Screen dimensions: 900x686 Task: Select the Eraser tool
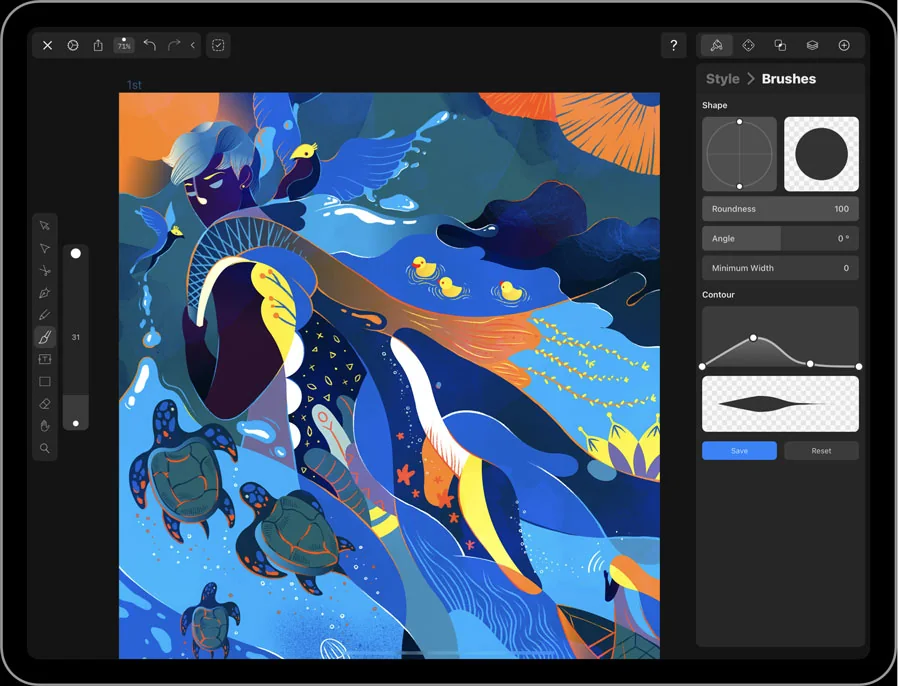pos(45,404)
